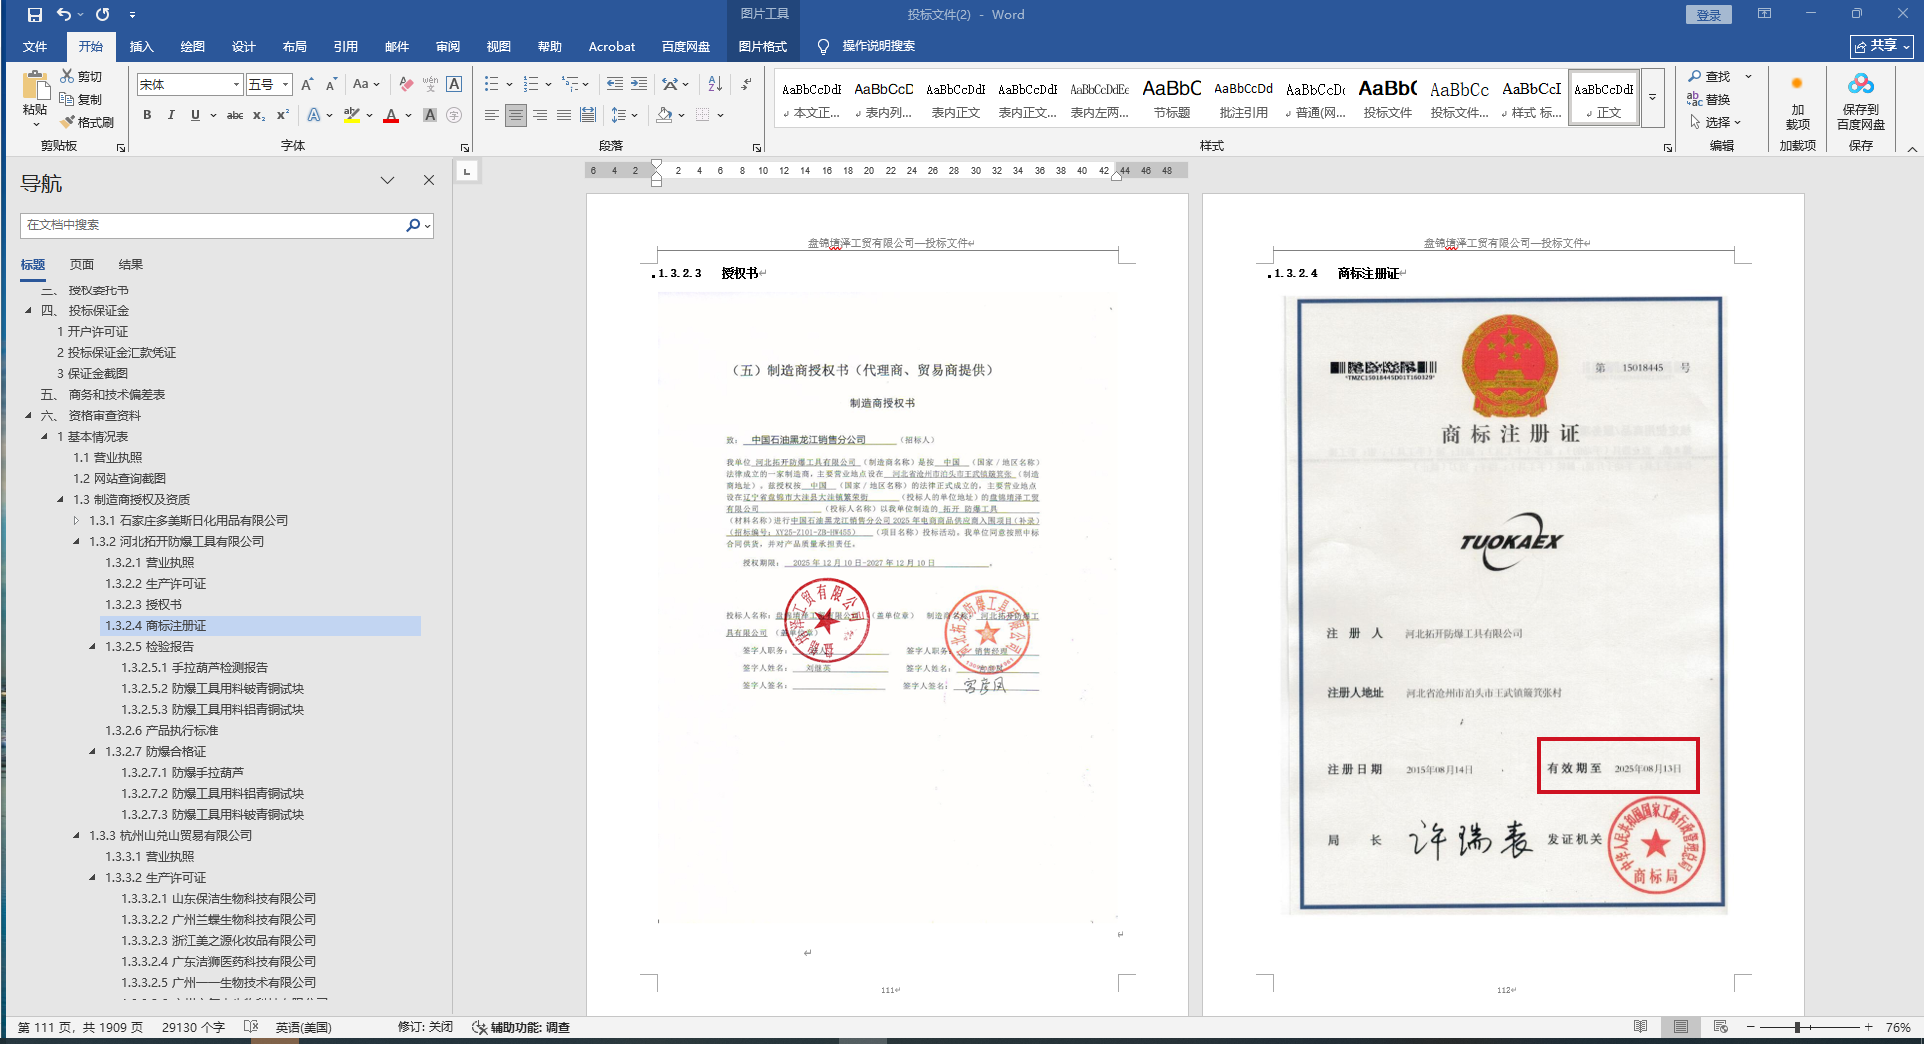Open the font size dropdown showing 五号
The height and width of the screenshot is (1044, 1924).
[x=286, y=85]
